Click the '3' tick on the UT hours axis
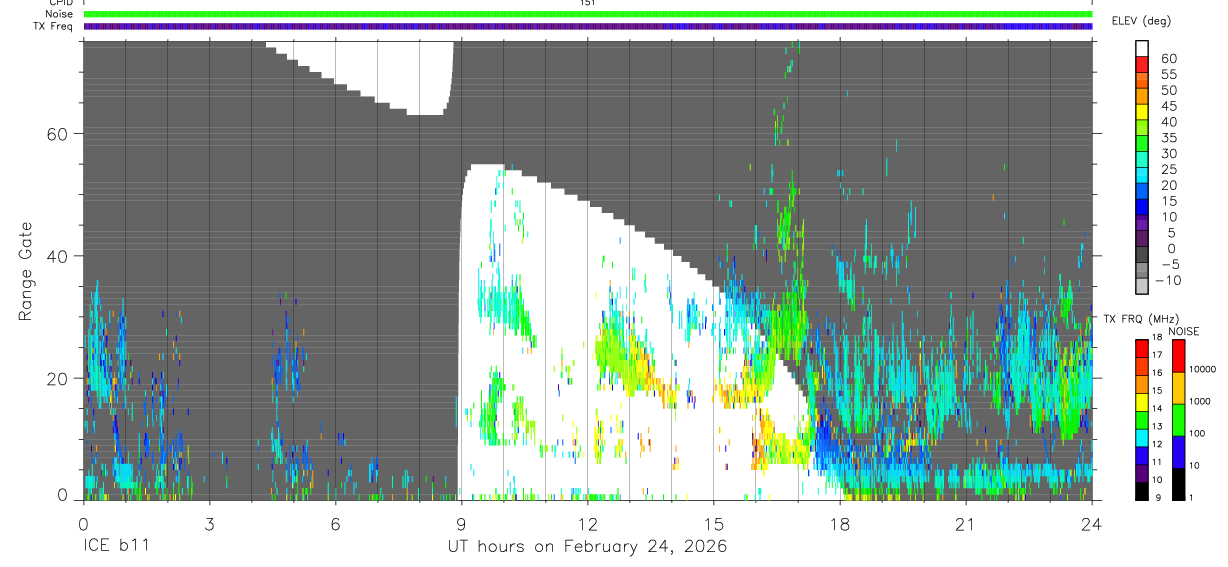 click(209, 525)
